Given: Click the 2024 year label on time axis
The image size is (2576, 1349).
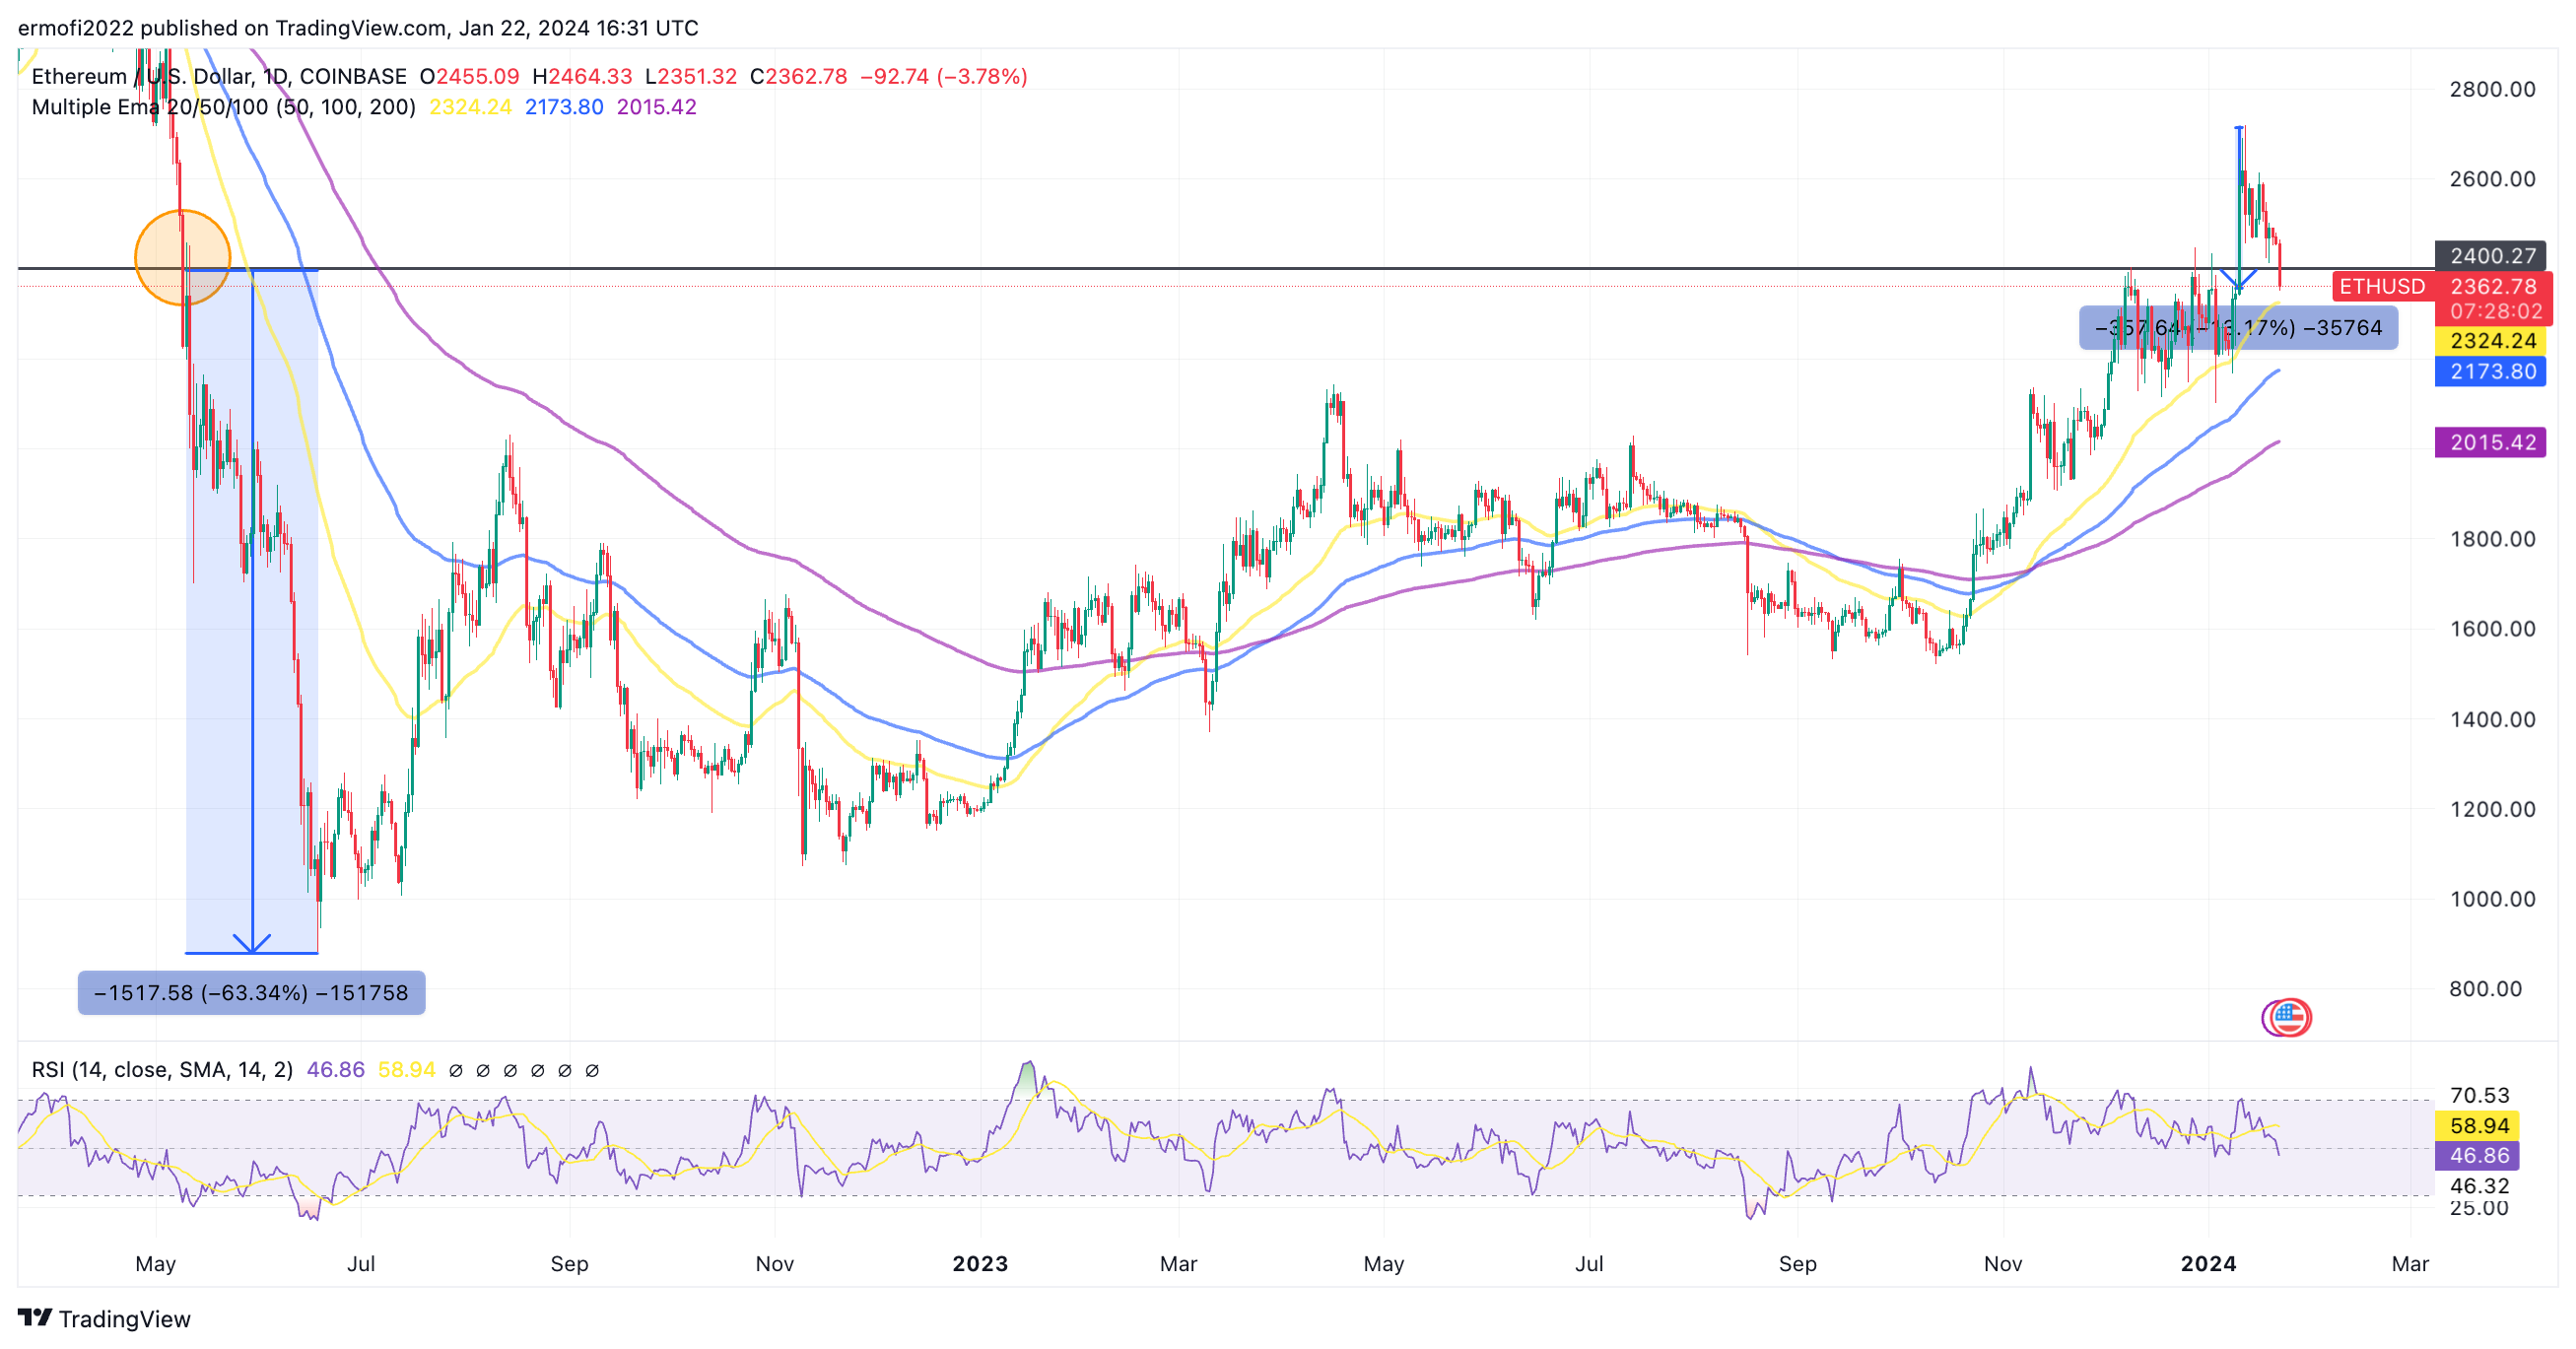Looking at the screenshot, I should coord(2208,1264).
